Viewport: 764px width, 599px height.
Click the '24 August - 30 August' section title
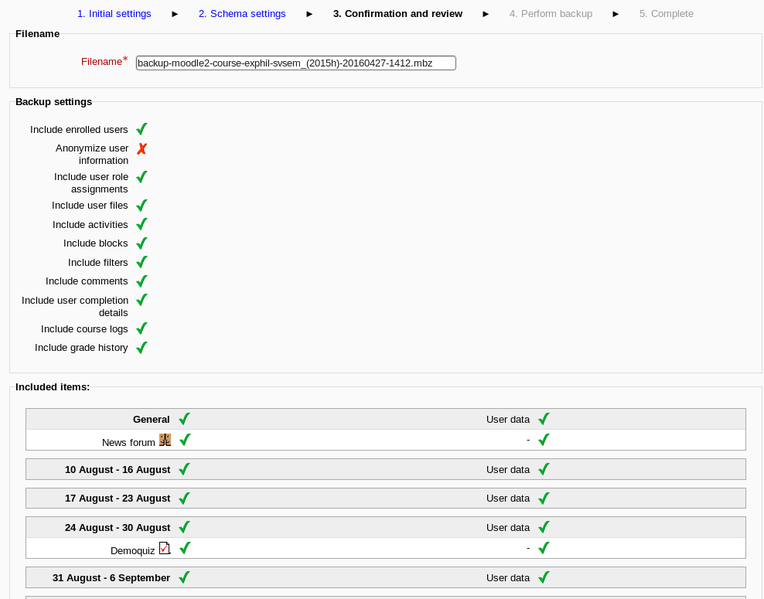117,527
